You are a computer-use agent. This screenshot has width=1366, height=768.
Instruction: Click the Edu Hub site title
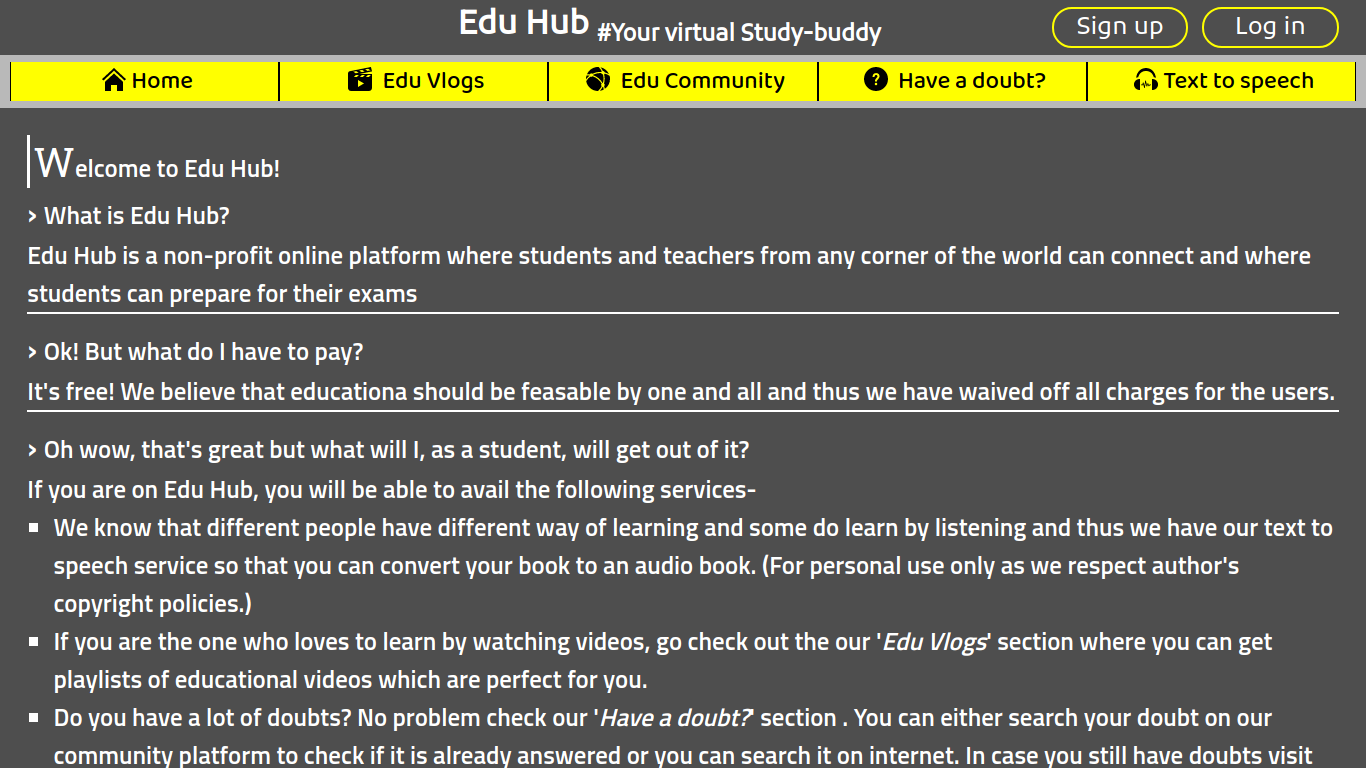523,22
